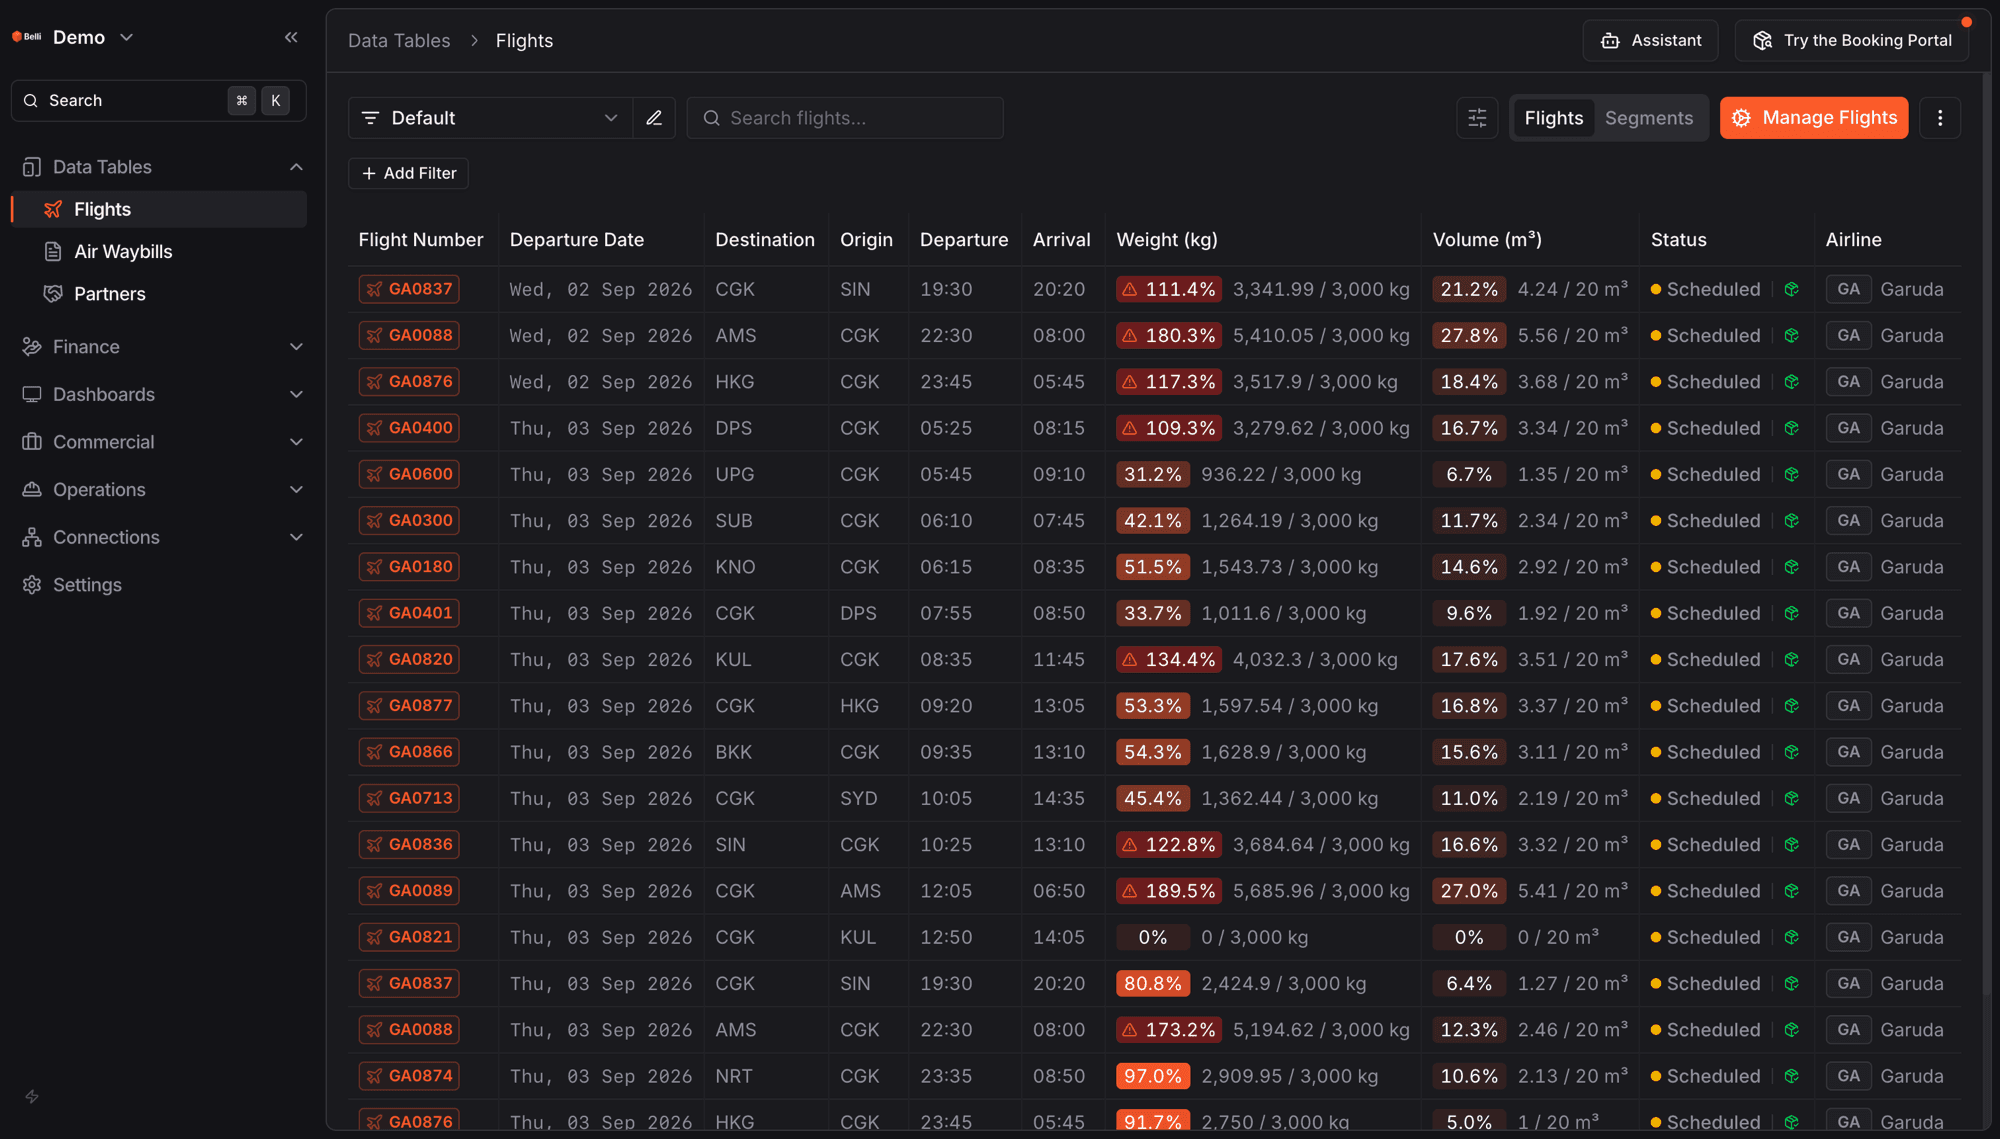Click the lightning bolt icon at sidebar bottom
2000x1139 pixels.
click(x=32, y=1097)
